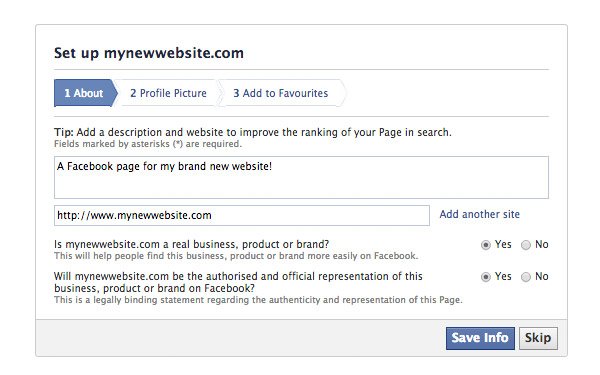Click the Save Info button
Viewport: 600px width, 375px height.
click(480, 338)
